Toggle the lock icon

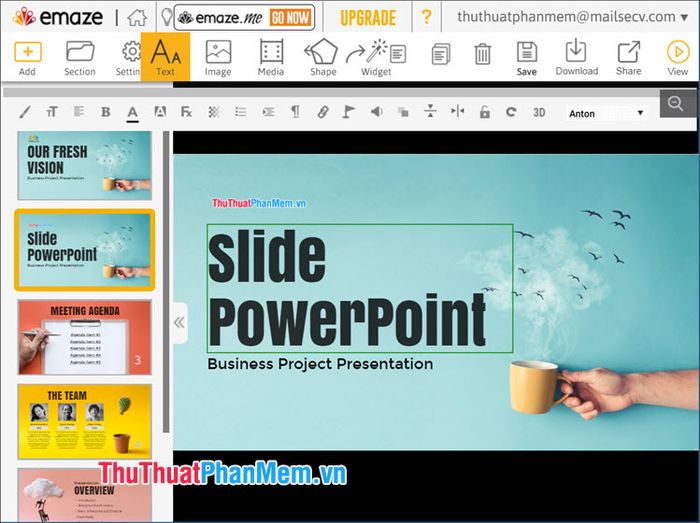(484, 112)
